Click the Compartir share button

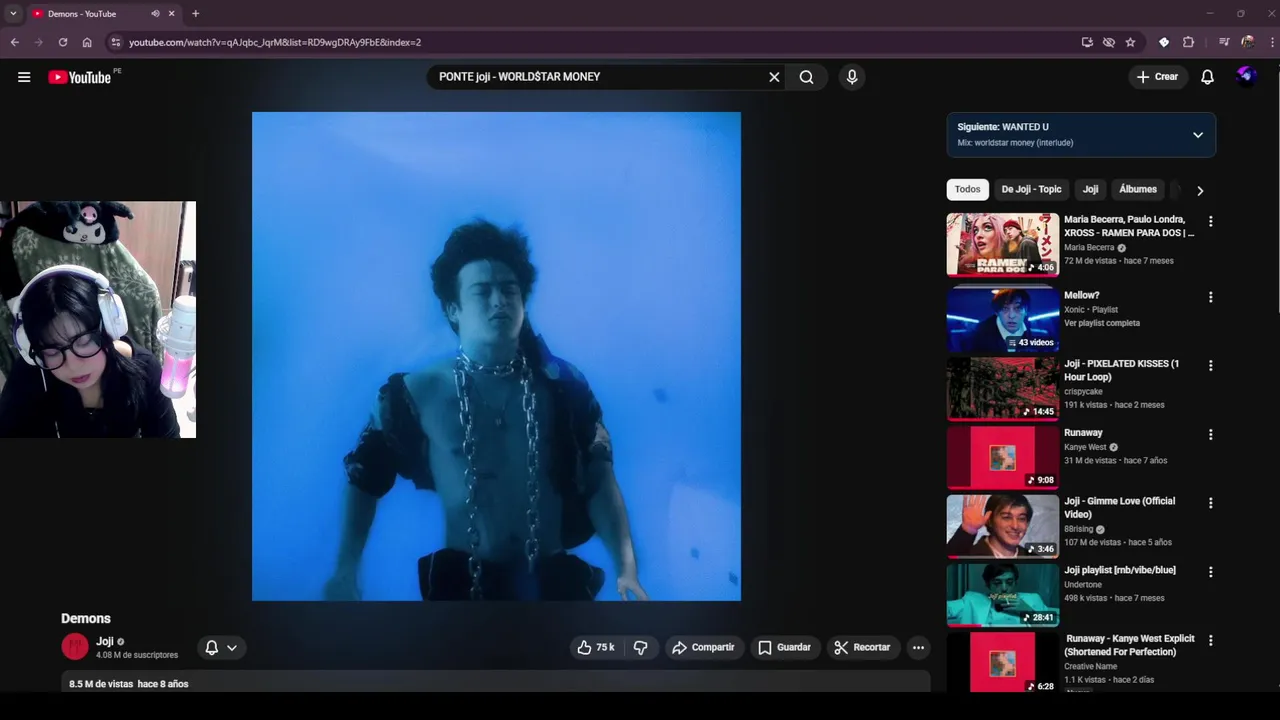[703, 647]
